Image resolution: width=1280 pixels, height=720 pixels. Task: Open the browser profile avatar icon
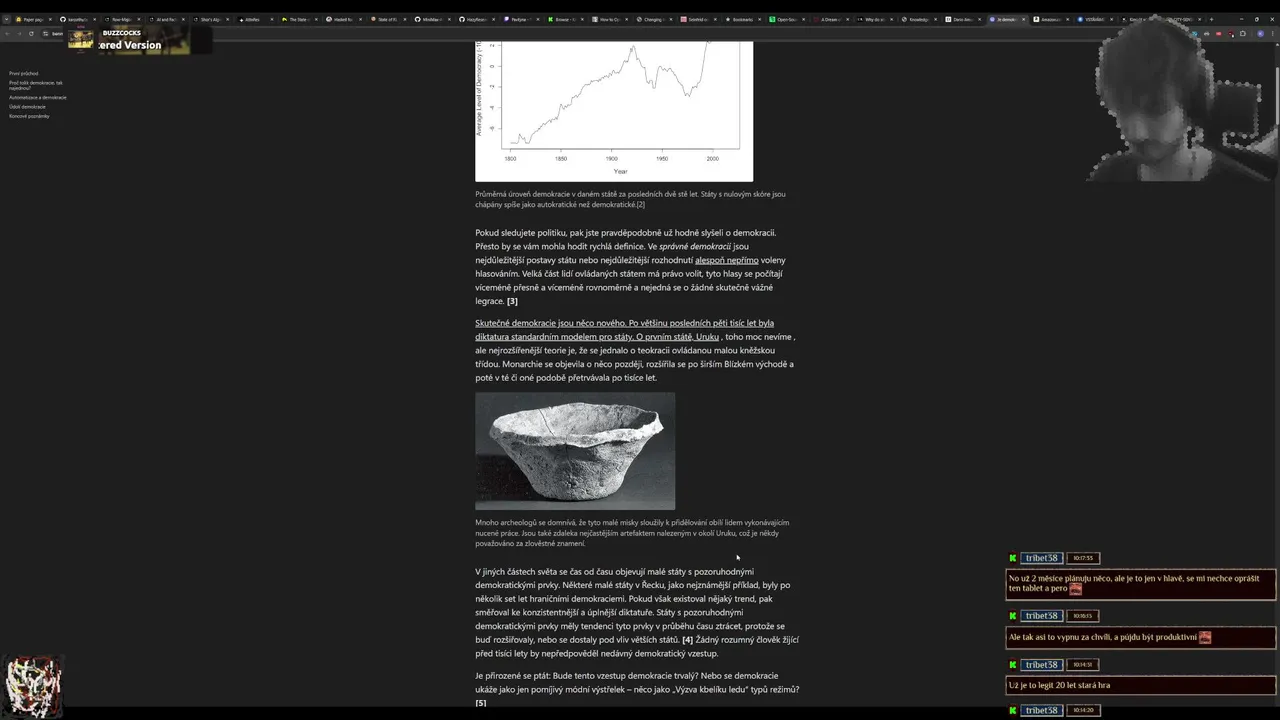1260,33
